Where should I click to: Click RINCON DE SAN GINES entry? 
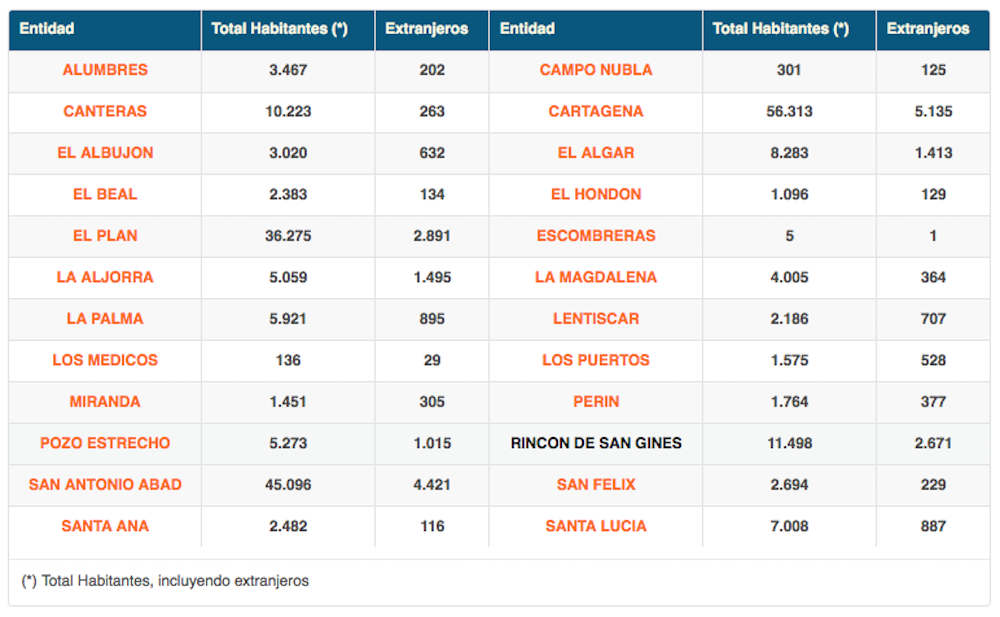click(596, 443)
